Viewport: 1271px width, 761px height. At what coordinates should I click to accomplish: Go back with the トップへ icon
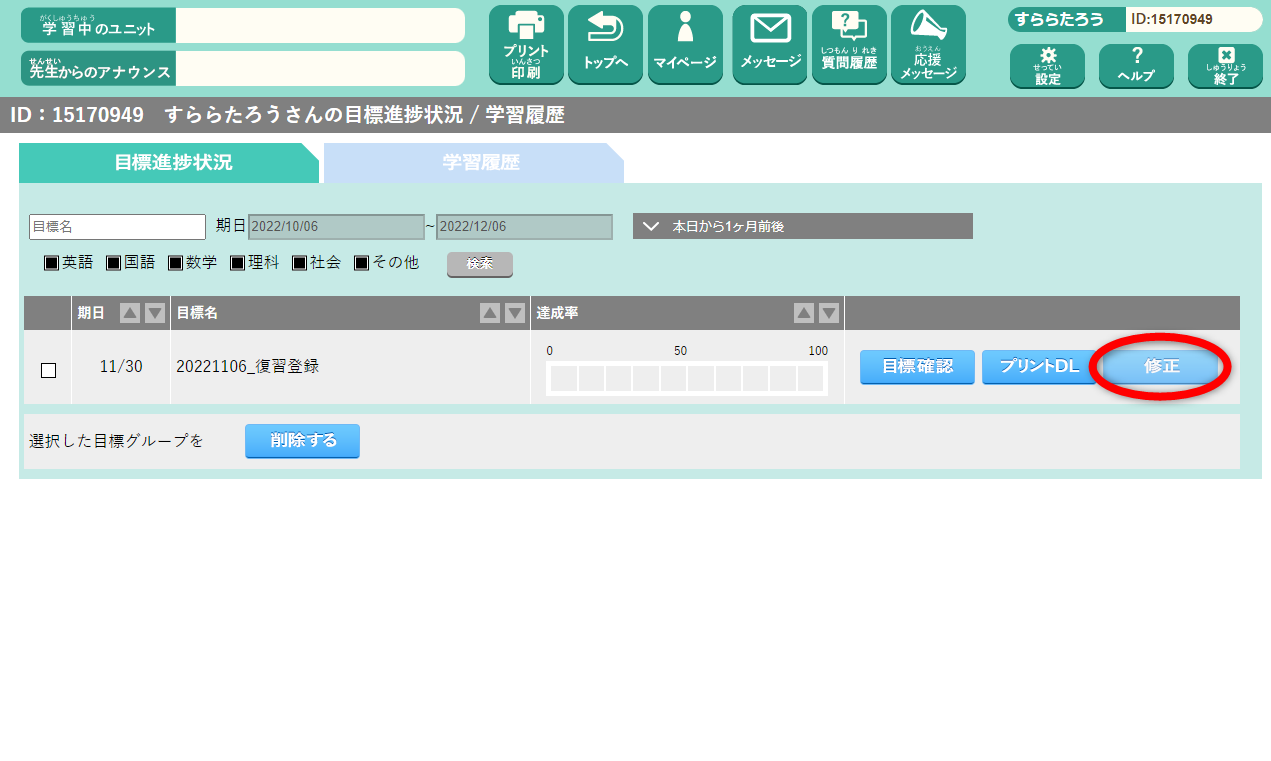pos(605,44)
